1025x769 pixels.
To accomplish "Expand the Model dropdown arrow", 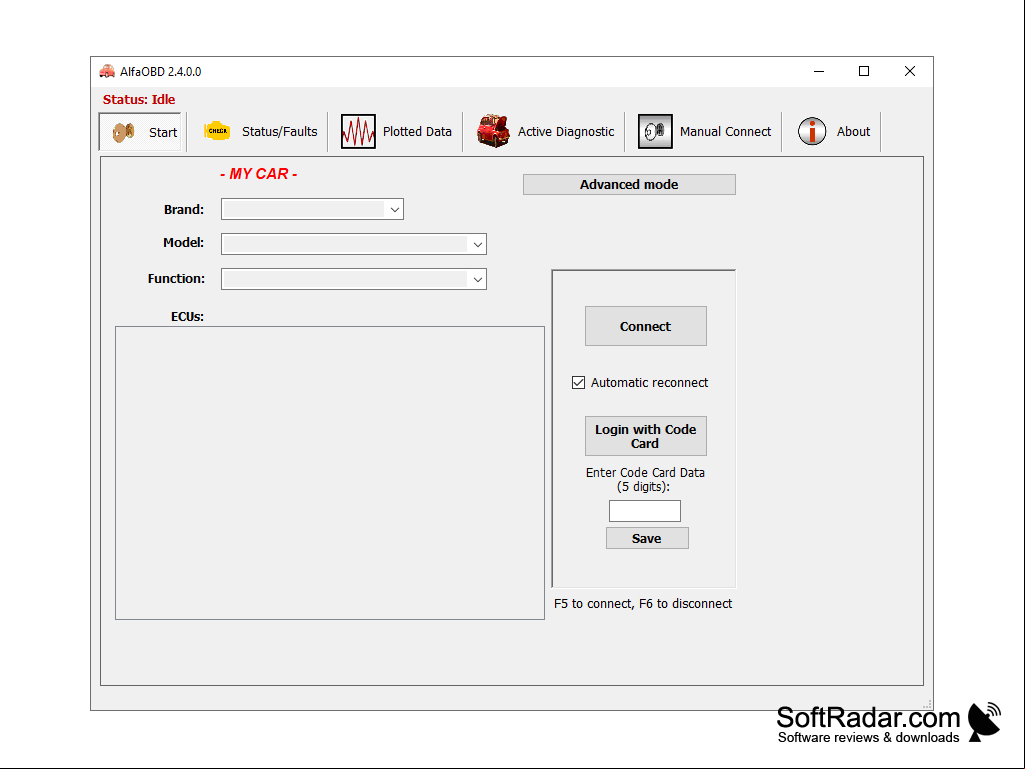I will click(x=477, y=245).
